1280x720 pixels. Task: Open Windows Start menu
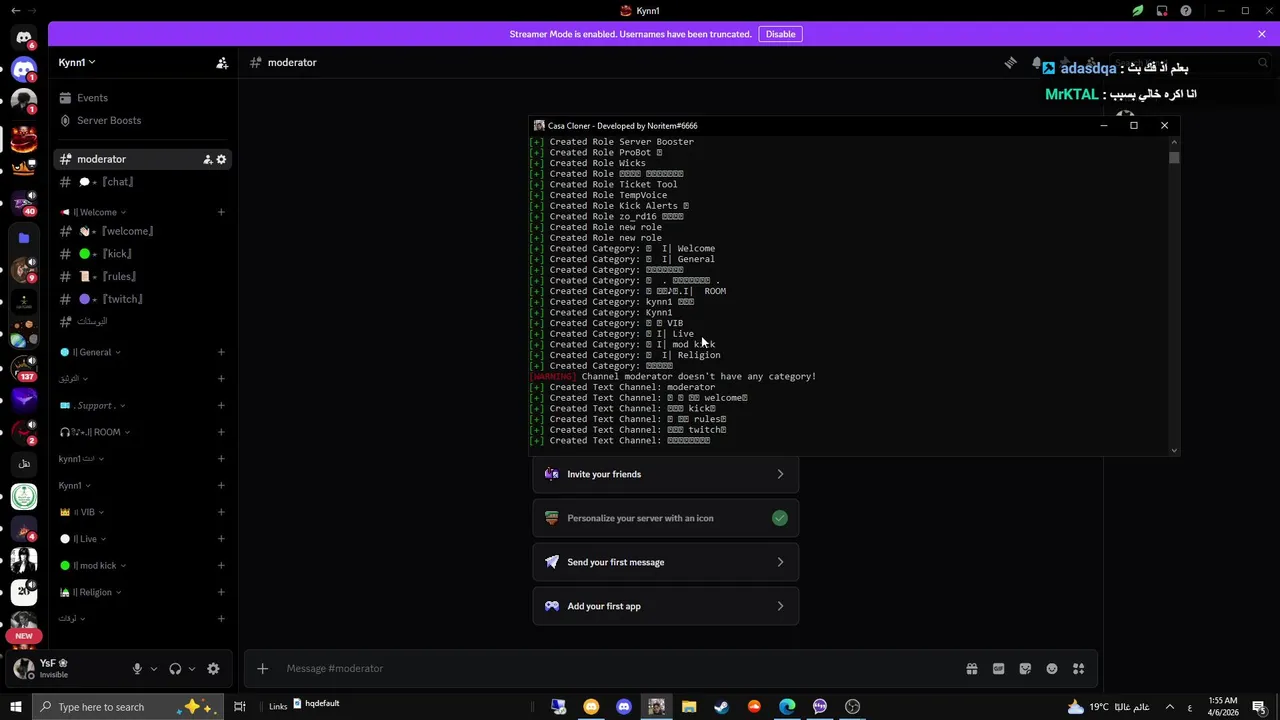click(x=16, y=707)
